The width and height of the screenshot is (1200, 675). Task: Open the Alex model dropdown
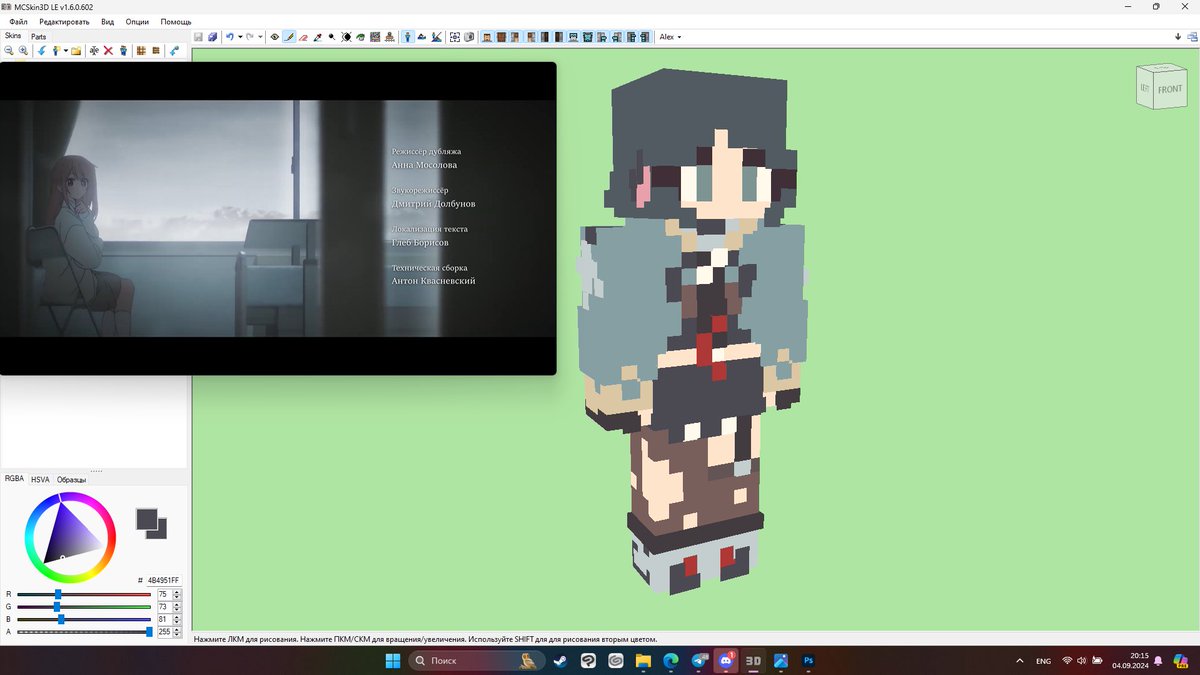[670, 37]
